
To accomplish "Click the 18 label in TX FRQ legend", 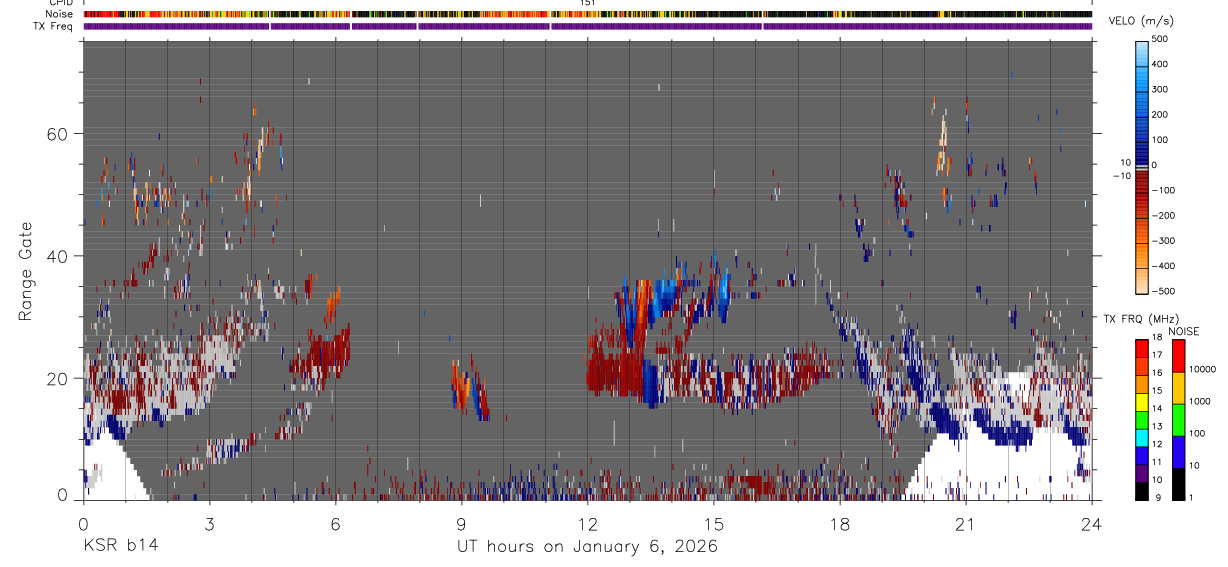I will coord(1157,338).
